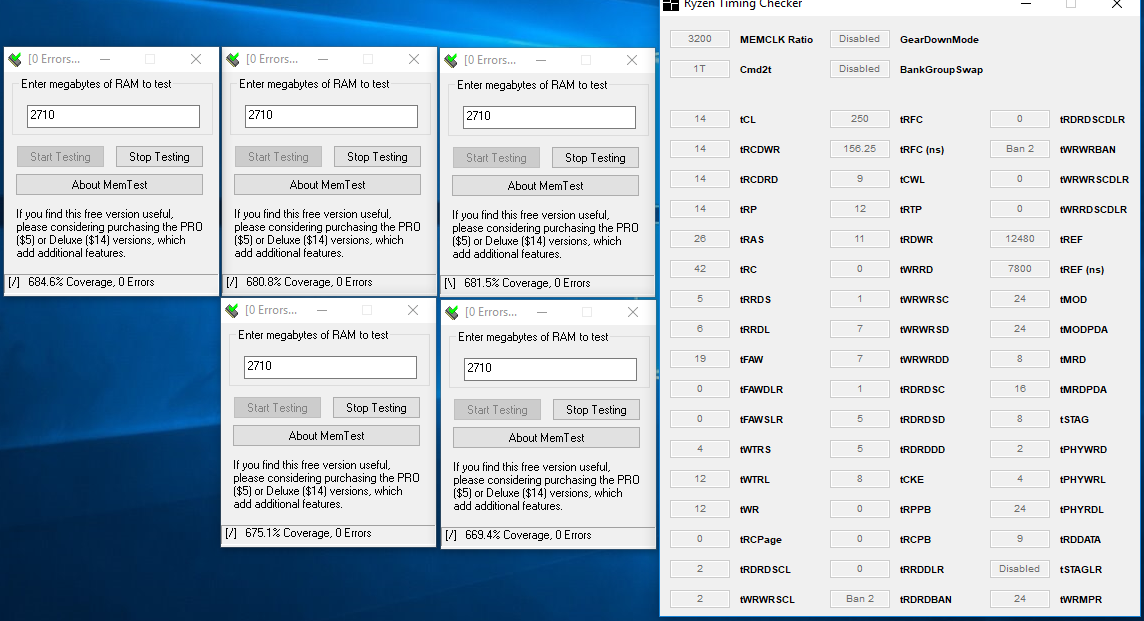The height and width of the screenshot is (621, 1144).
Task: Click the tRC value field showing 42
Action: pos(700,269)
